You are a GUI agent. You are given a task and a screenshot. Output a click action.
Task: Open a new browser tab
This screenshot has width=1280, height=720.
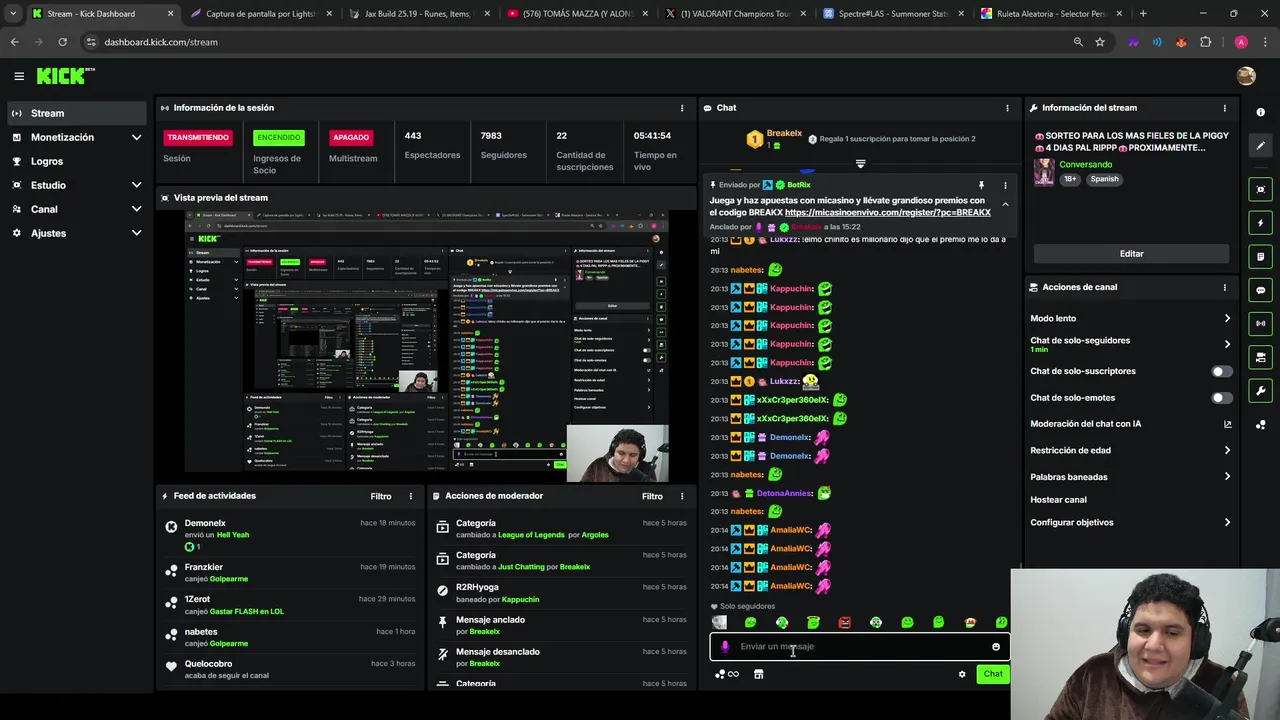click(x=1143, y=14)
